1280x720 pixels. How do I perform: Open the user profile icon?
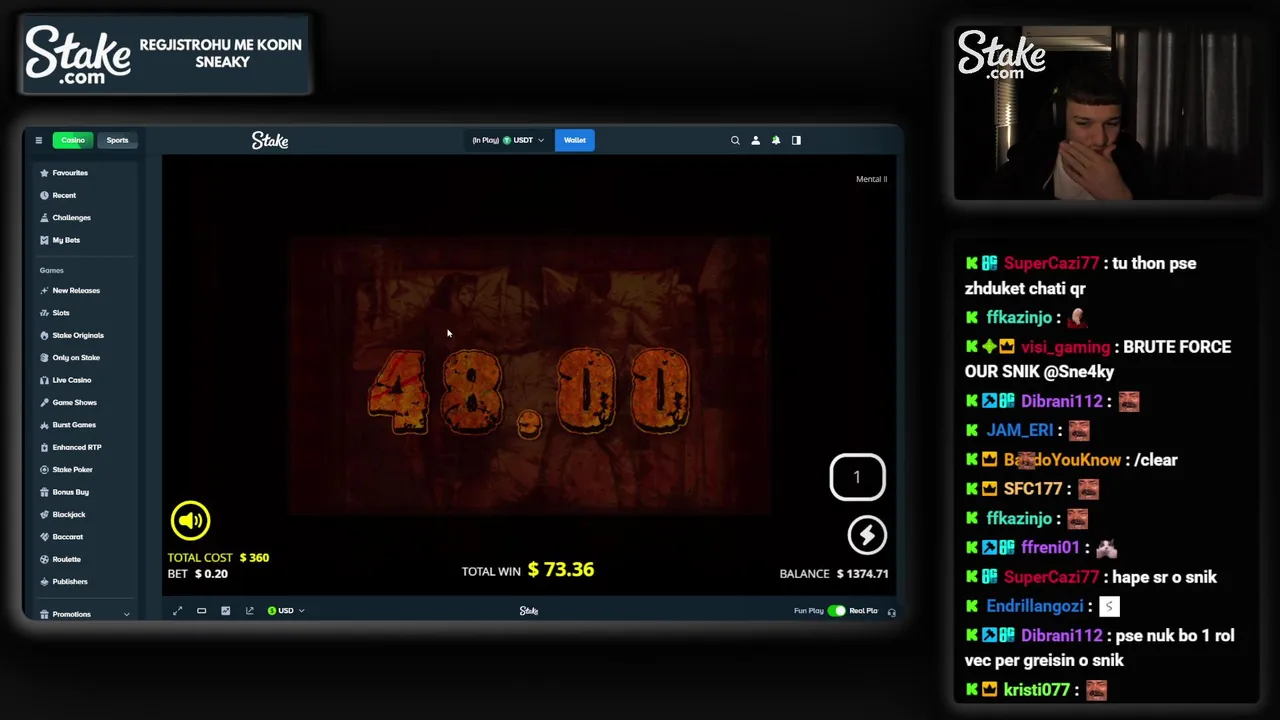pos(755,140)
